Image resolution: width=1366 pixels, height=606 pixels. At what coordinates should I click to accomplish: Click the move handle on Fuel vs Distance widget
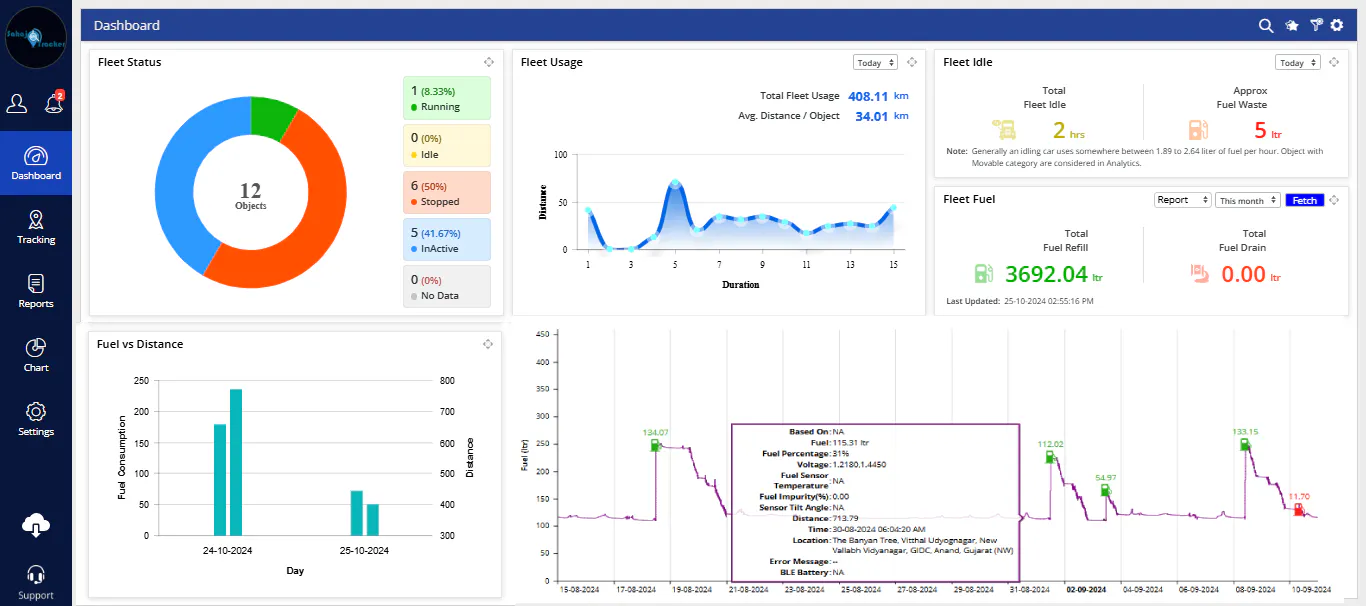pyautogui.click(x=488, y=344)
